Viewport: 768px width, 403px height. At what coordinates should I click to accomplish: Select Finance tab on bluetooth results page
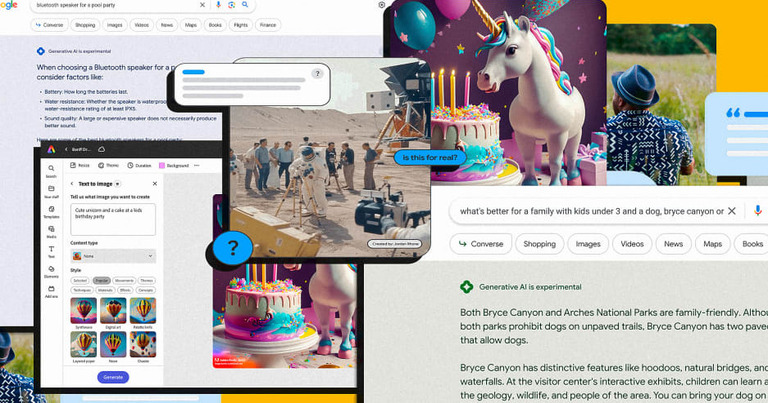(268, 25)
